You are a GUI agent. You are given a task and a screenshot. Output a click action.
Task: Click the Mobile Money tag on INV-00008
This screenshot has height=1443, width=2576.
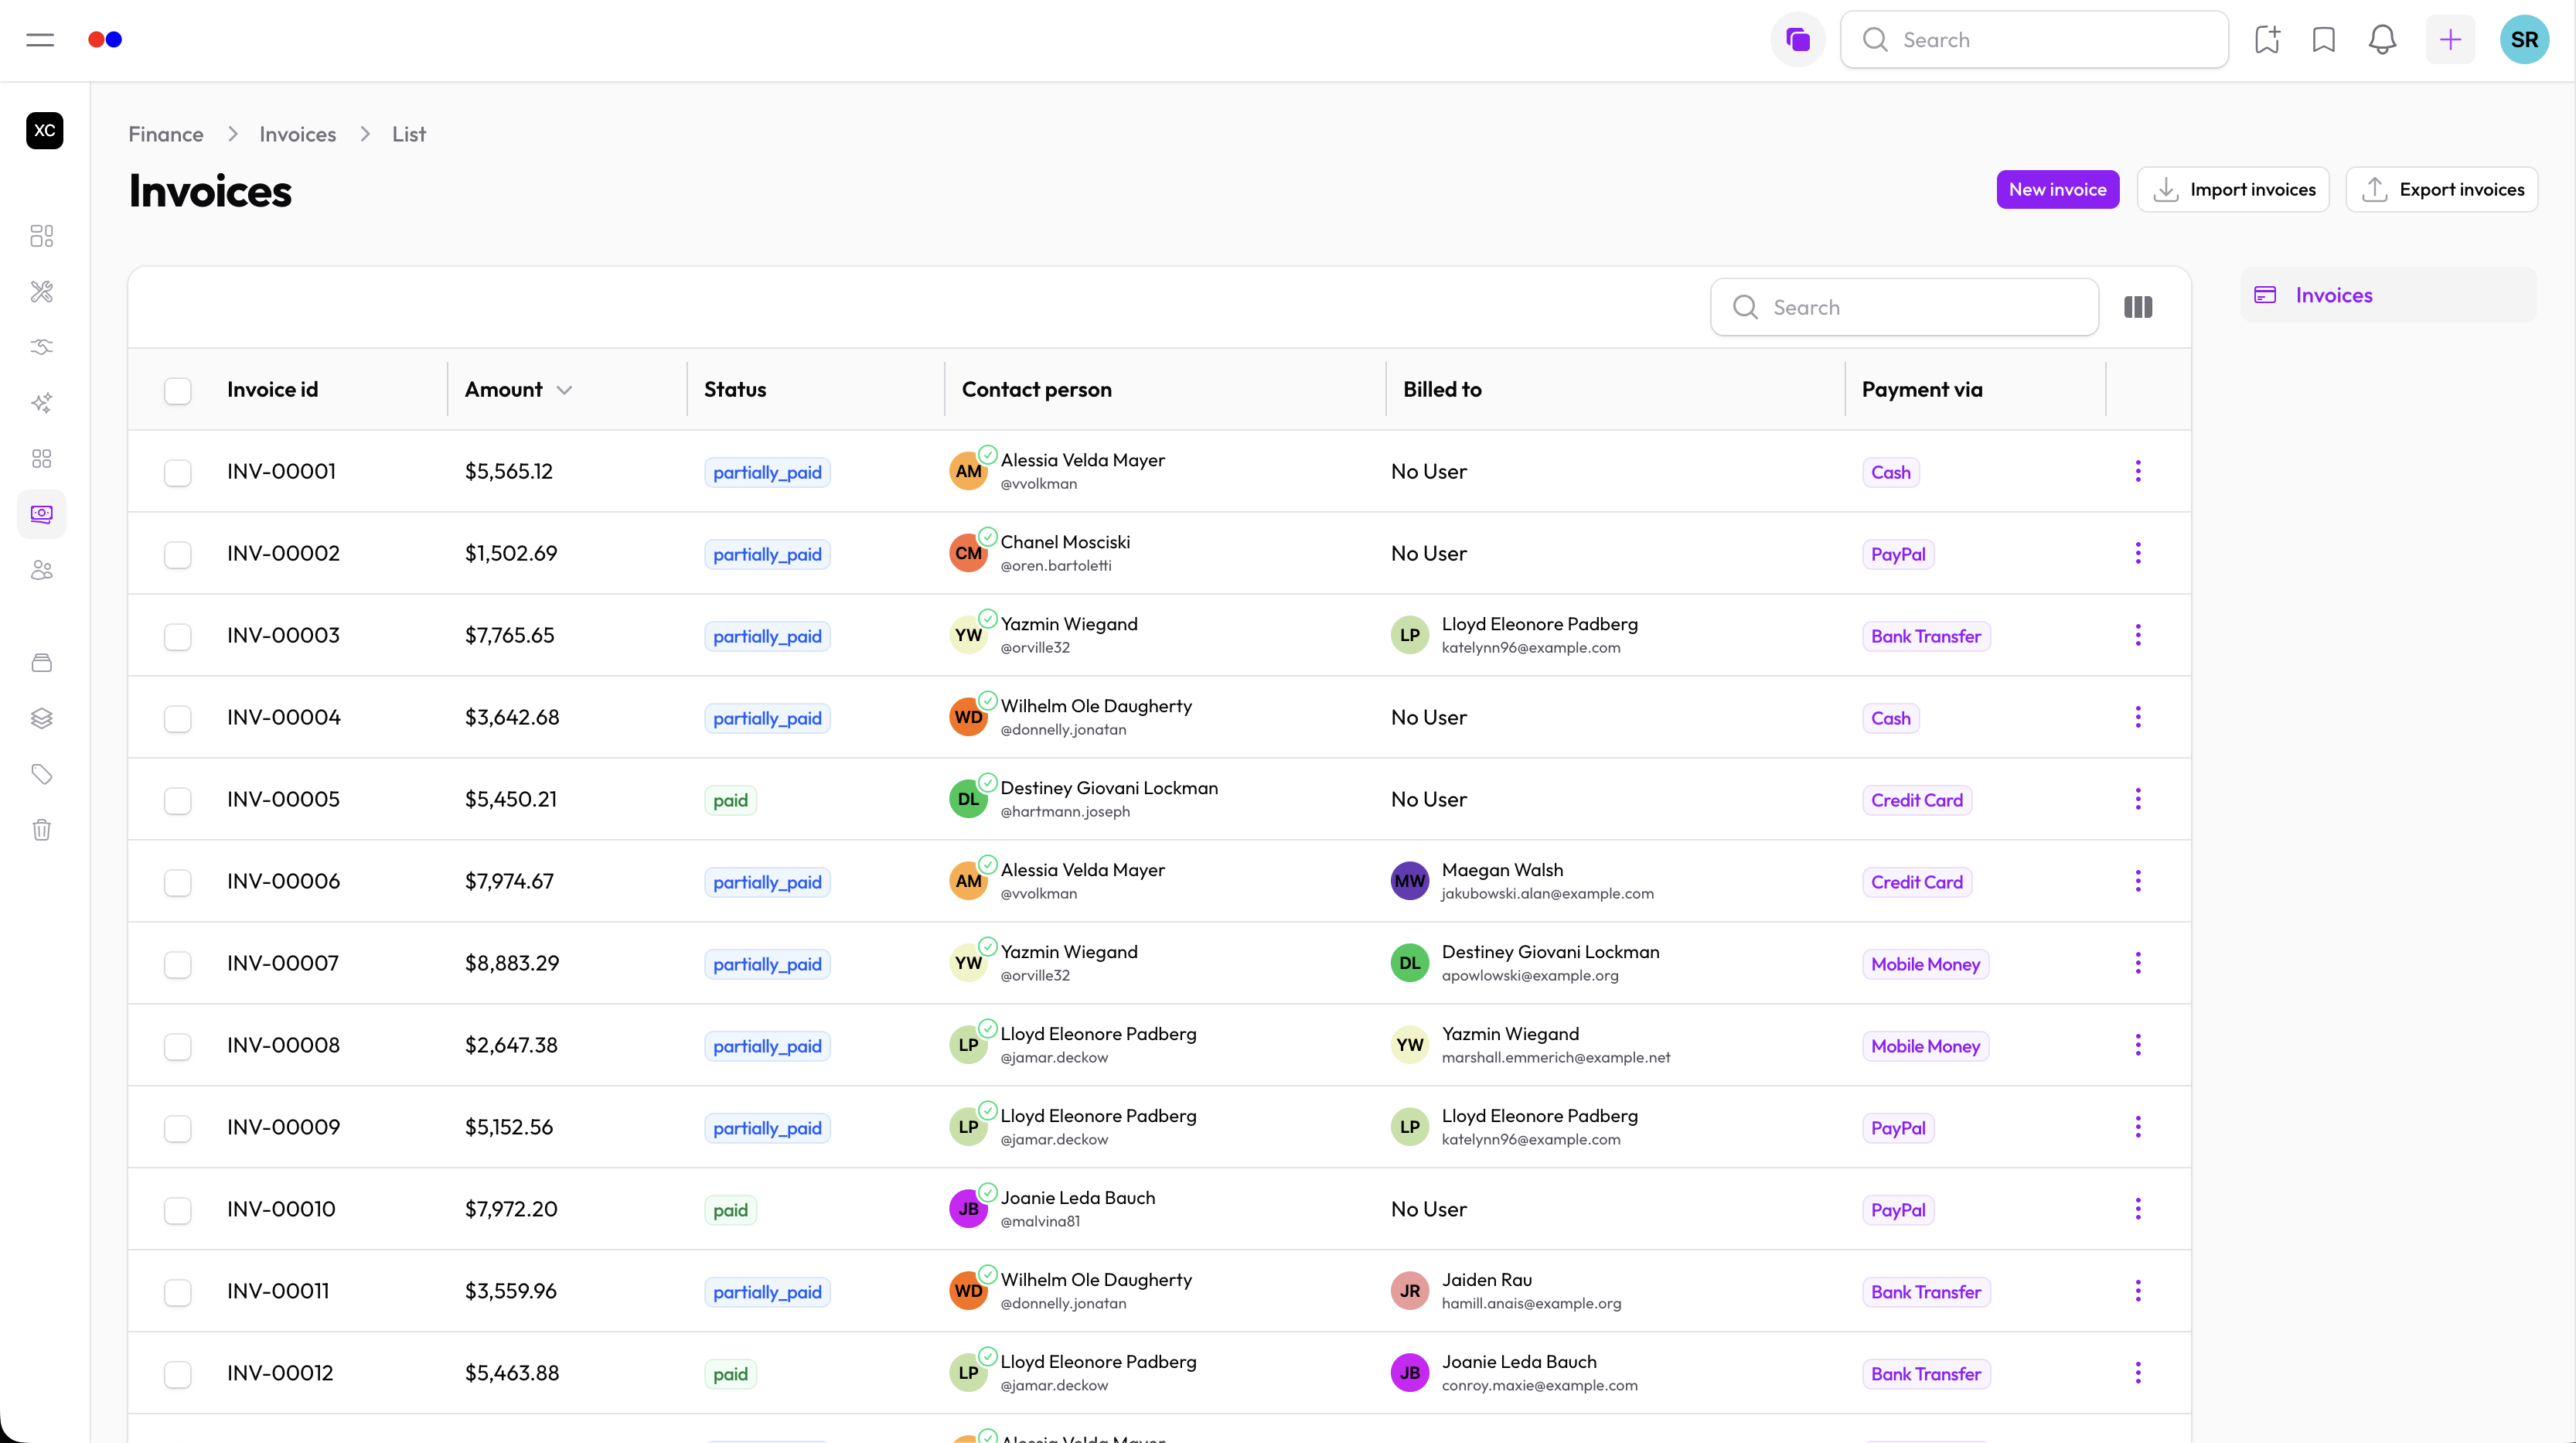coord(1925,1046)
